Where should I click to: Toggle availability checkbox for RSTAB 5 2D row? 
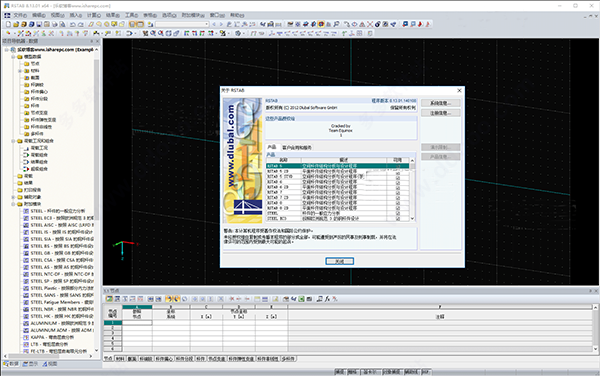(398, 172)
